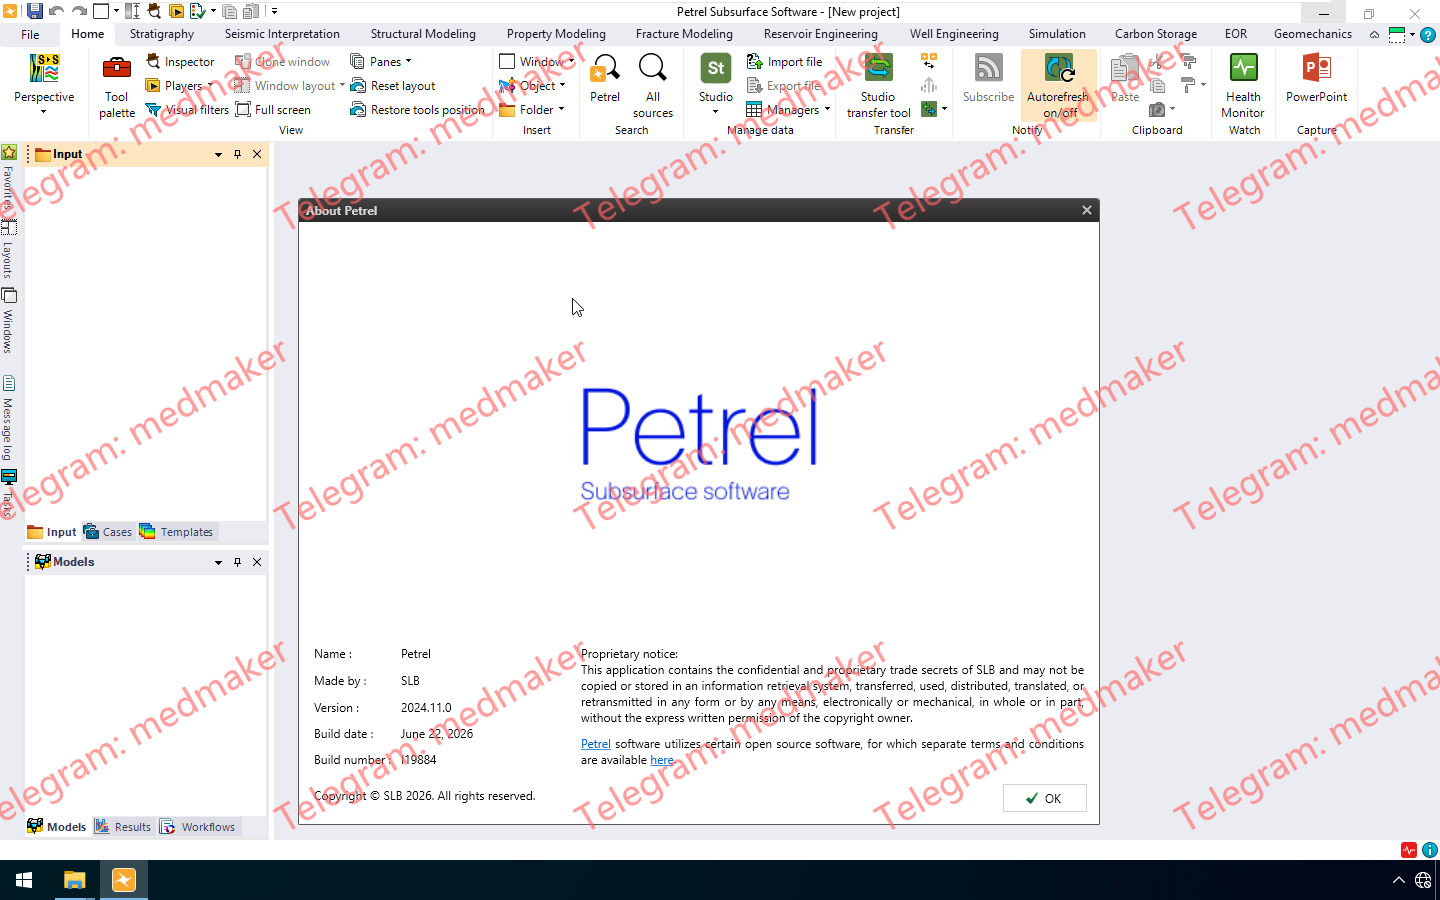Open the Inspector from the View group
Screen dimensions: 1440x900
180,62
